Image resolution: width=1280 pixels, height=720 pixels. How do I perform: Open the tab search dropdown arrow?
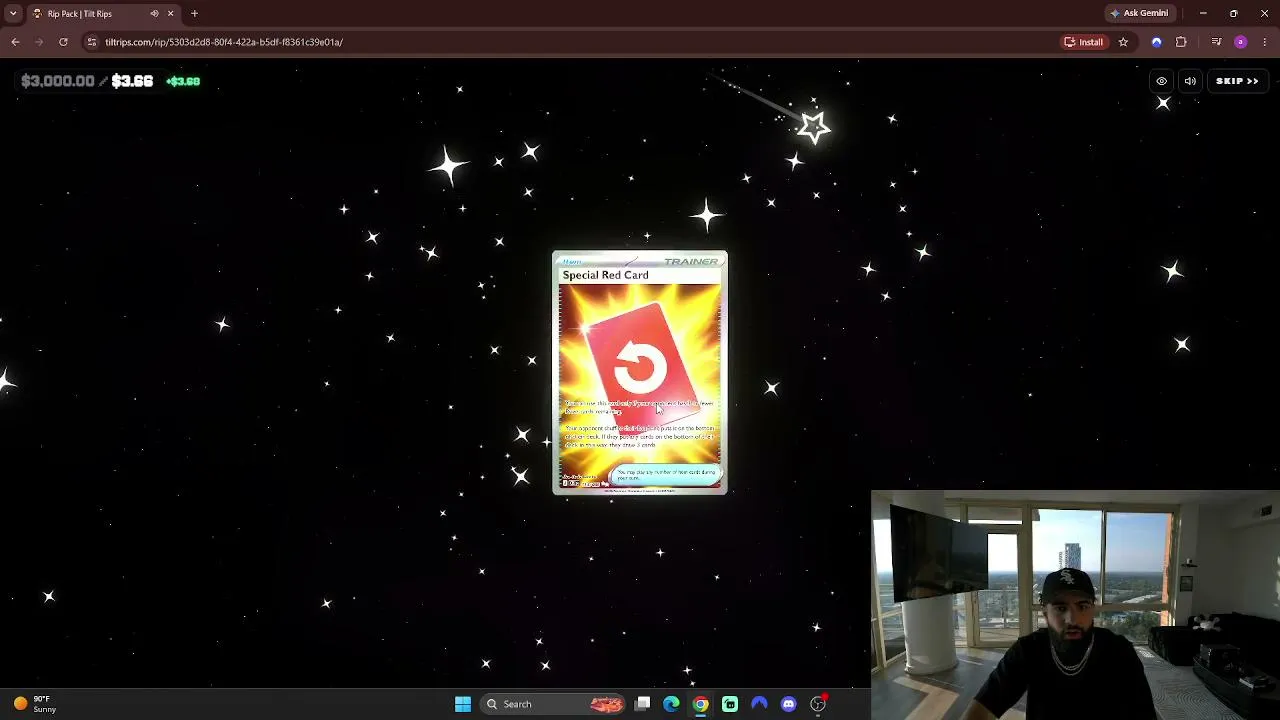(13, 13)
